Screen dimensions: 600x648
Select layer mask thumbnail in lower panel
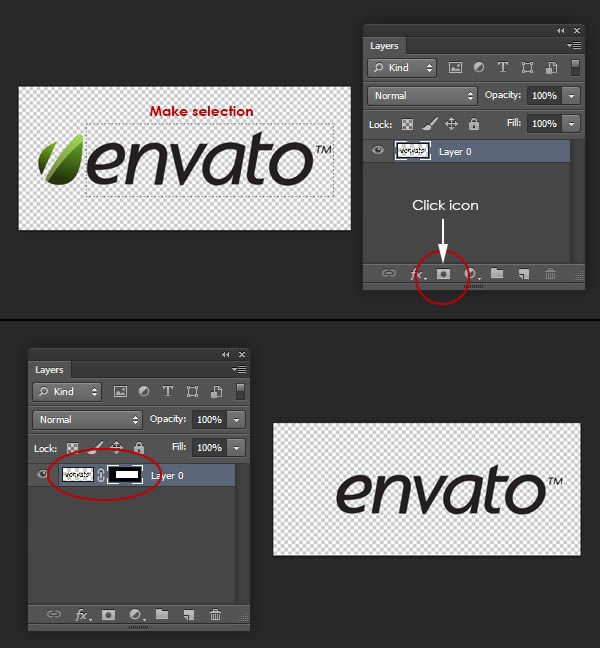pyautogui.click(x=125, y=474)
